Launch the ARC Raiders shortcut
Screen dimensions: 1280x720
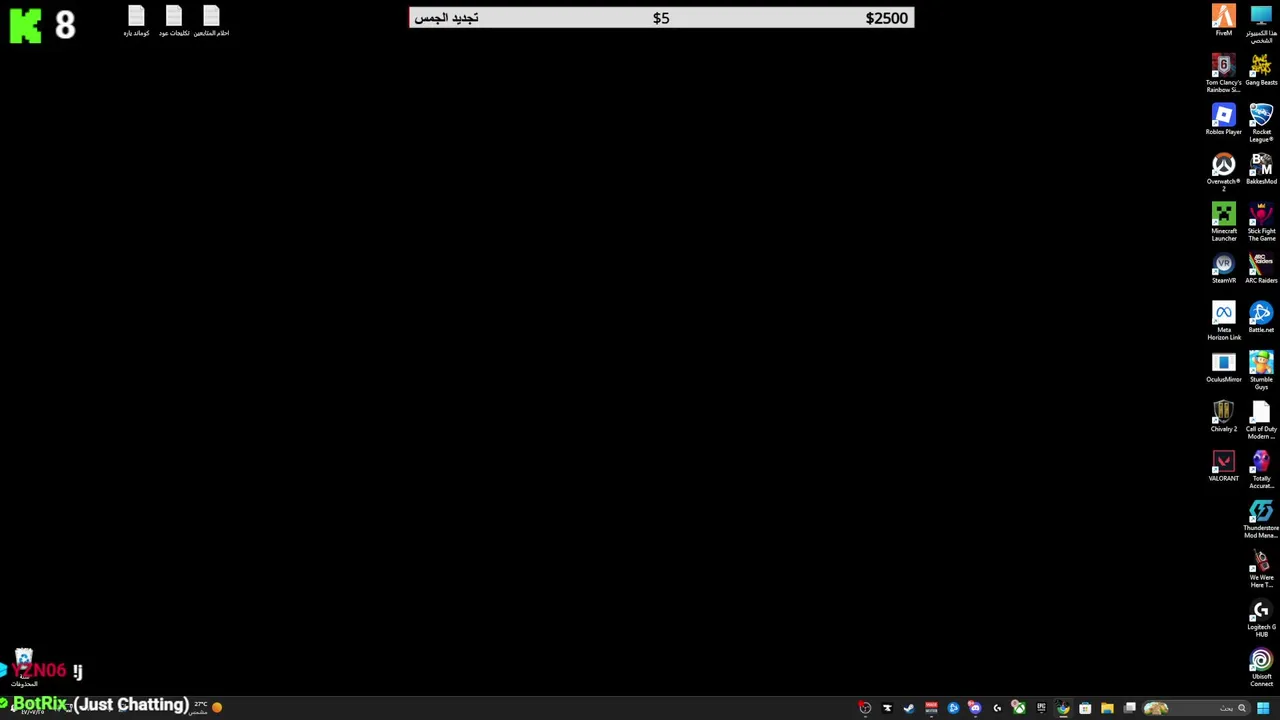click(1261, 268)
